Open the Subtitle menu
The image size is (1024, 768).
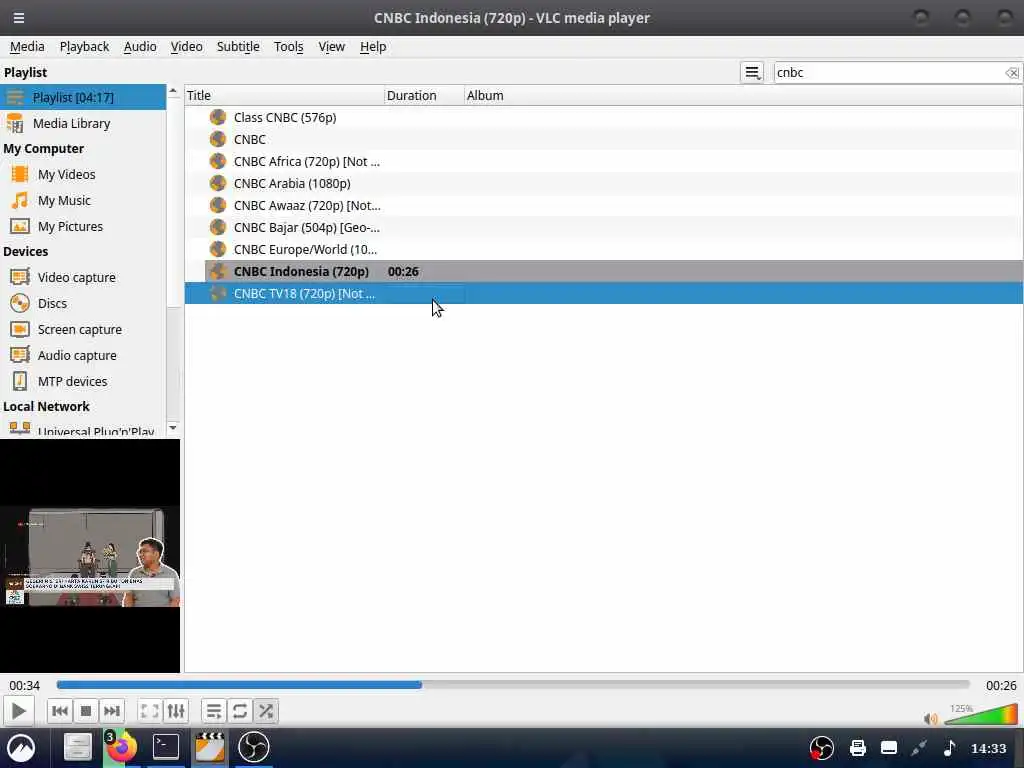[238, 47]
